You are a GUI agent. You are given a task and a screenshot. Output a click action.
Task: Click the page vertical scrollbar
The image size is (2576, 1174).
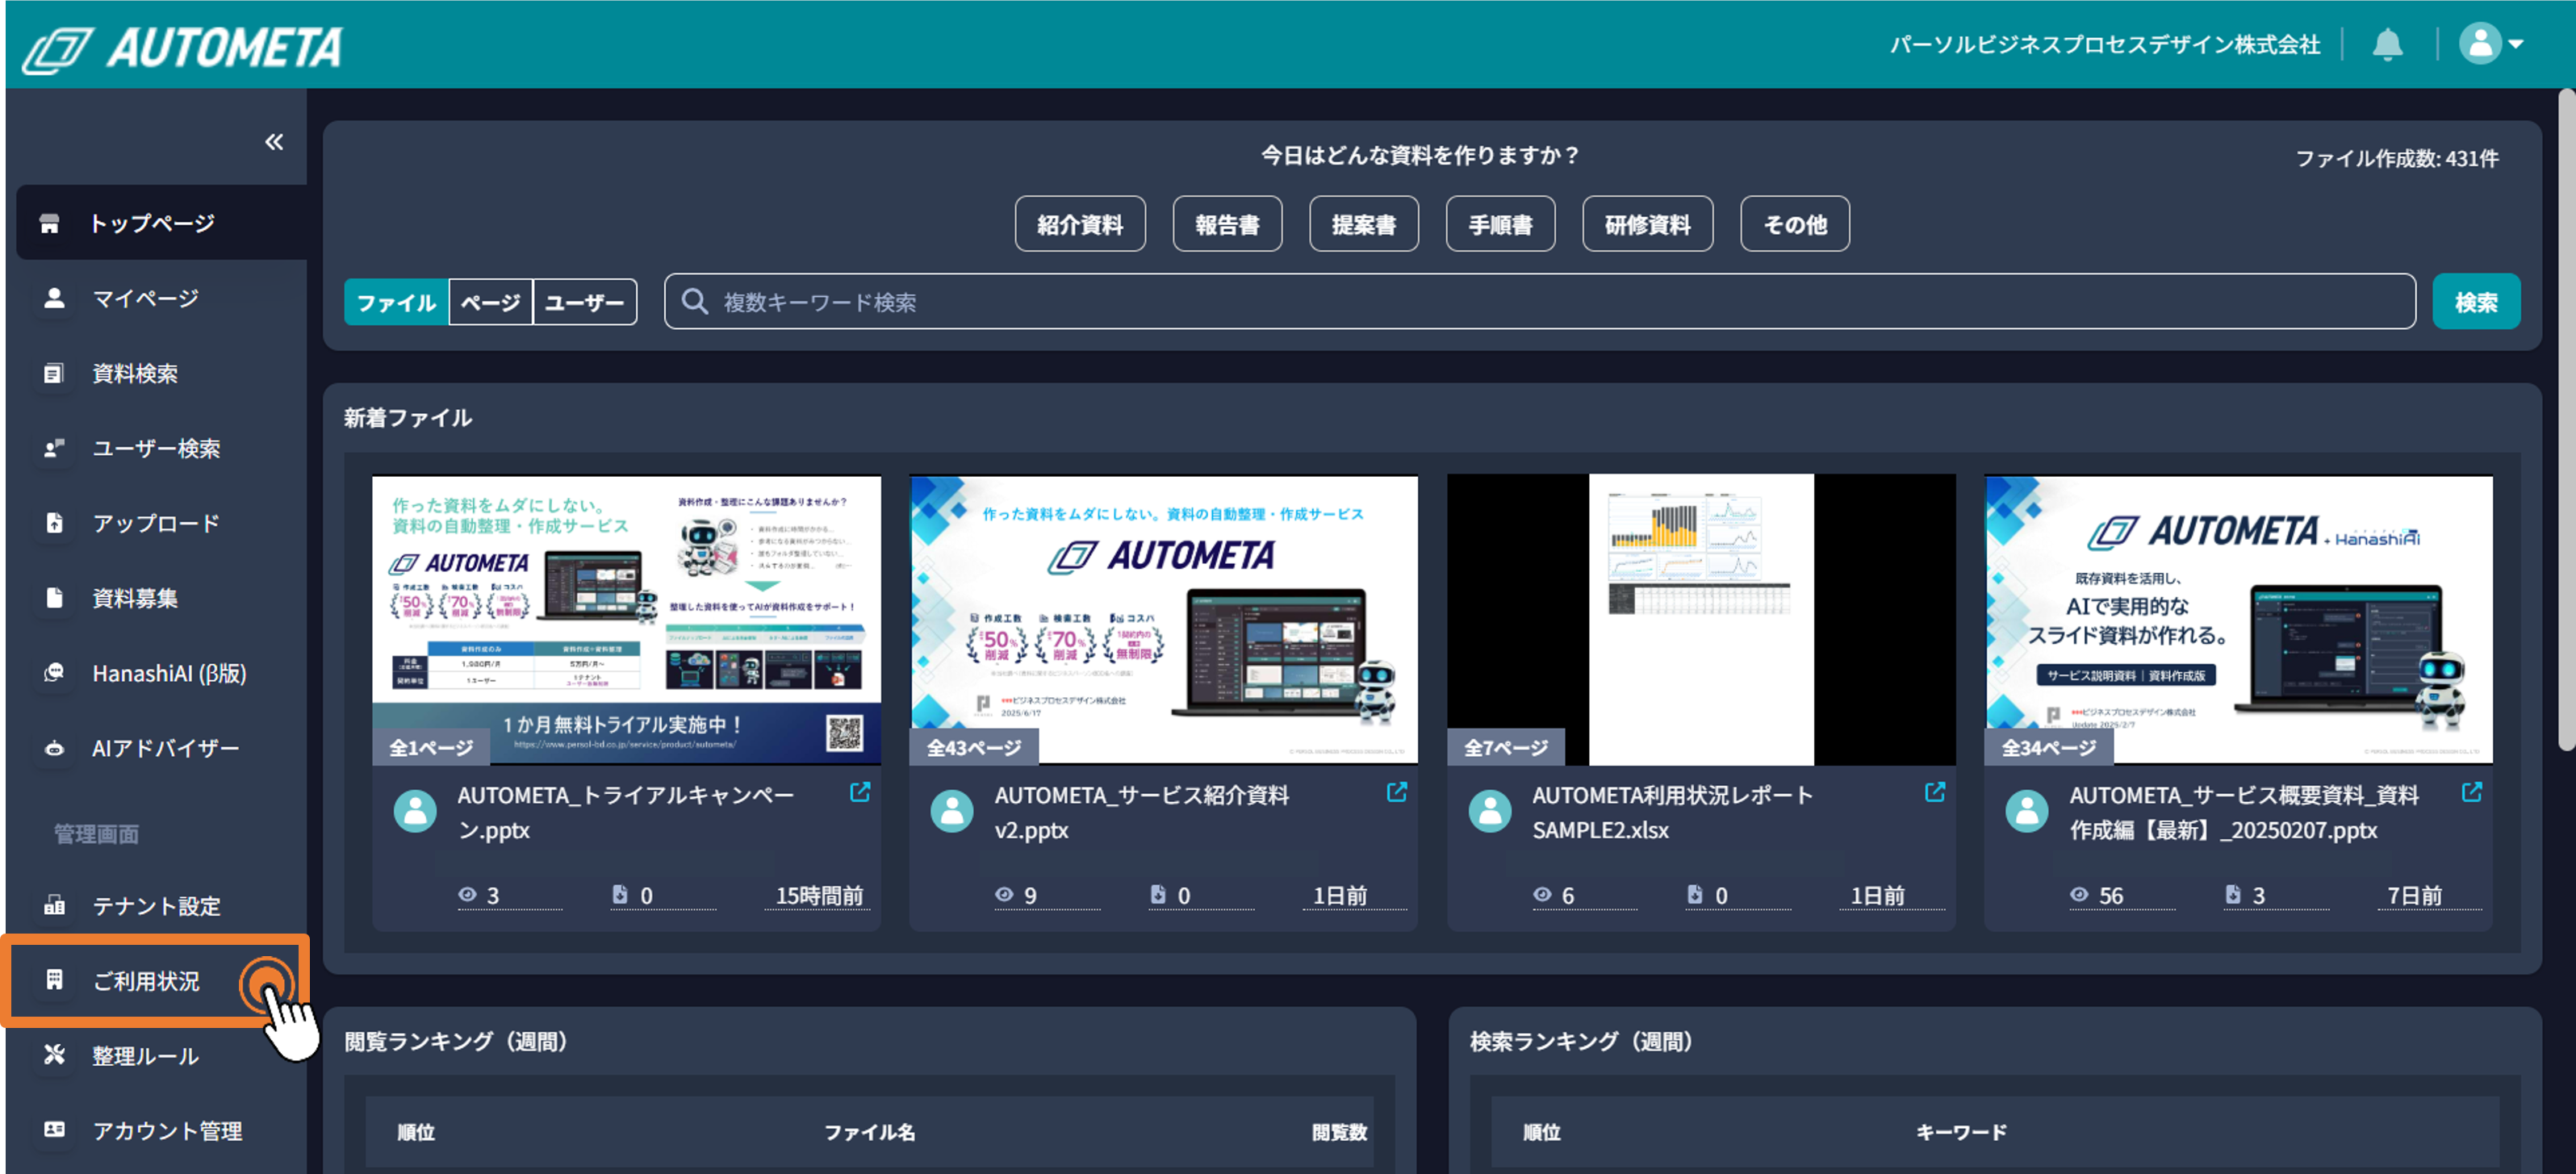2566,420
